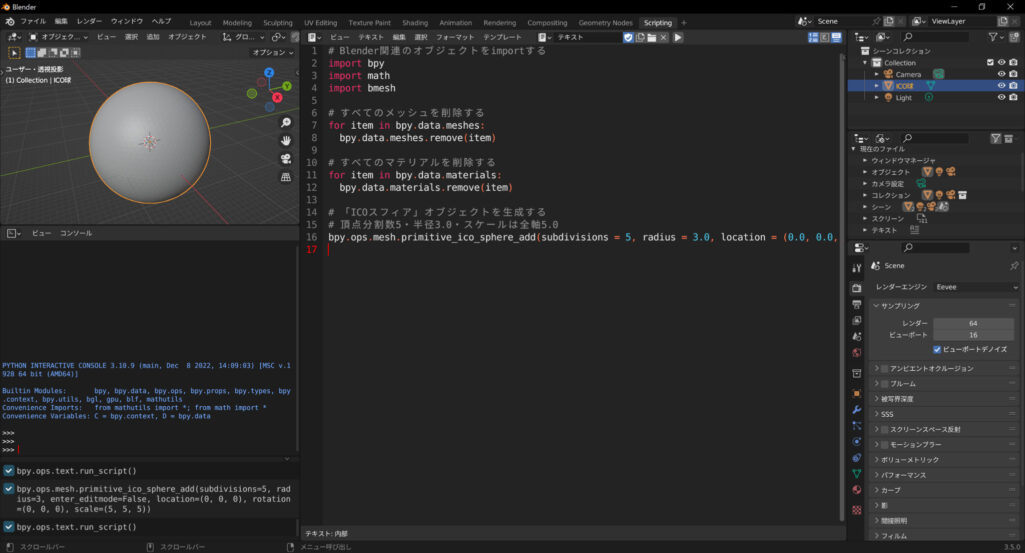Switch orthographic/perspective grid gizmo

point(286,177)
